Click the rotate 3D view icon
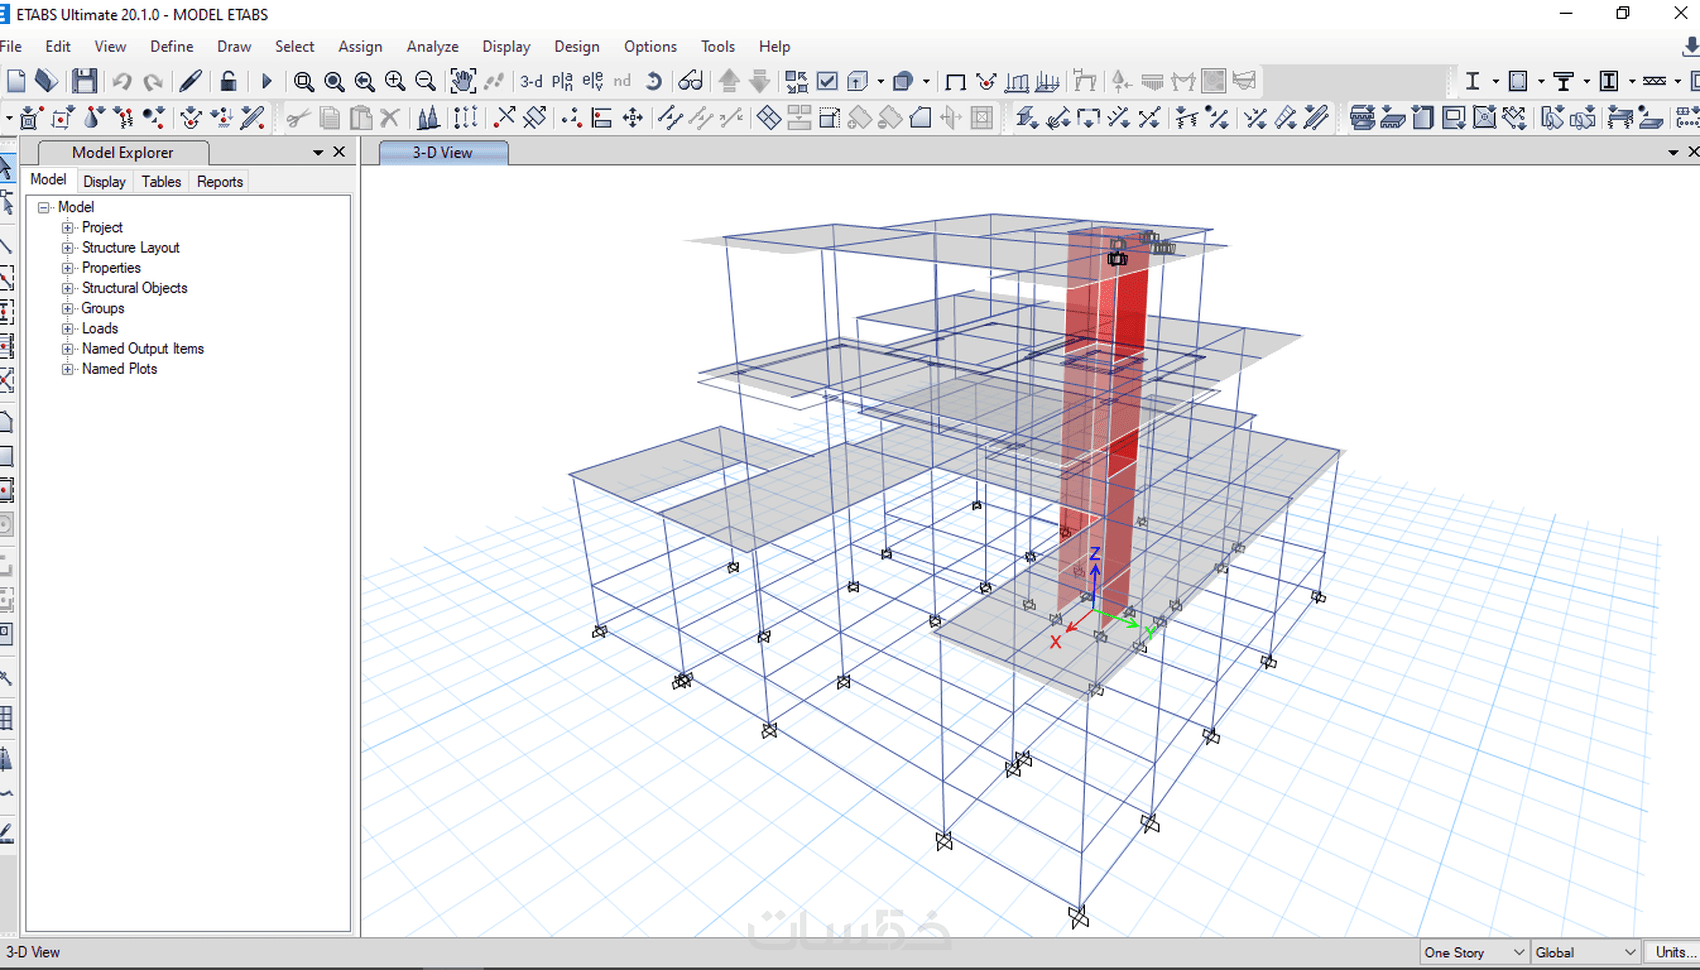The height and width of the screenshot is (970, 1700). (654, 81)
